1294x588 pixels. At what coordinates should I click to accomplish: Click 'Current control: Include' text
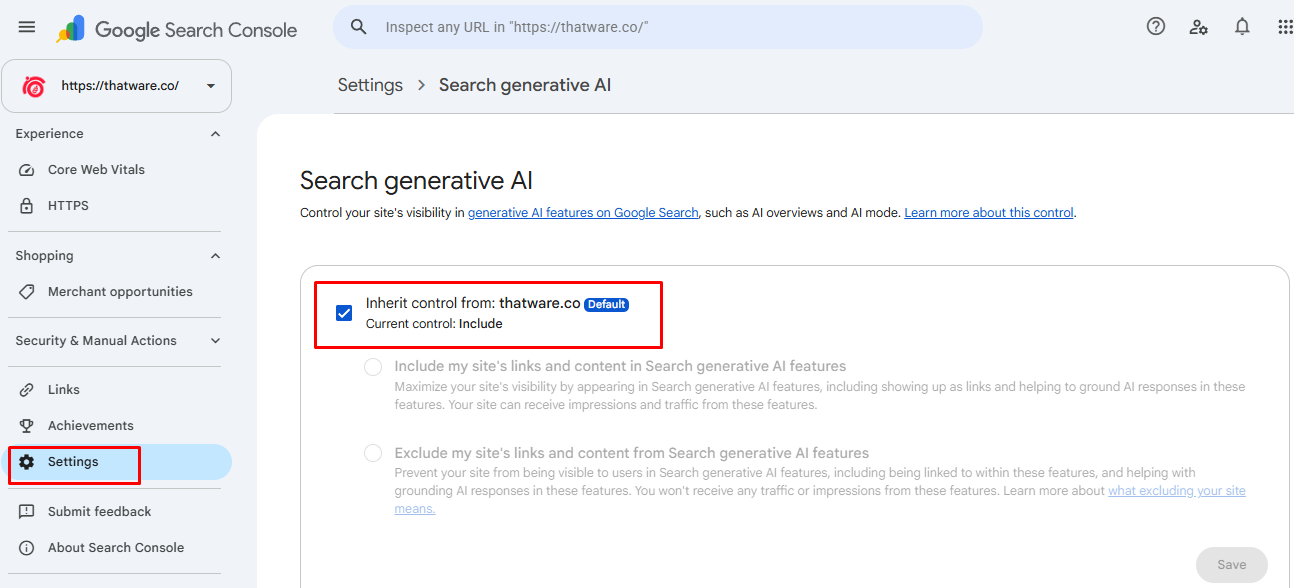434,324
